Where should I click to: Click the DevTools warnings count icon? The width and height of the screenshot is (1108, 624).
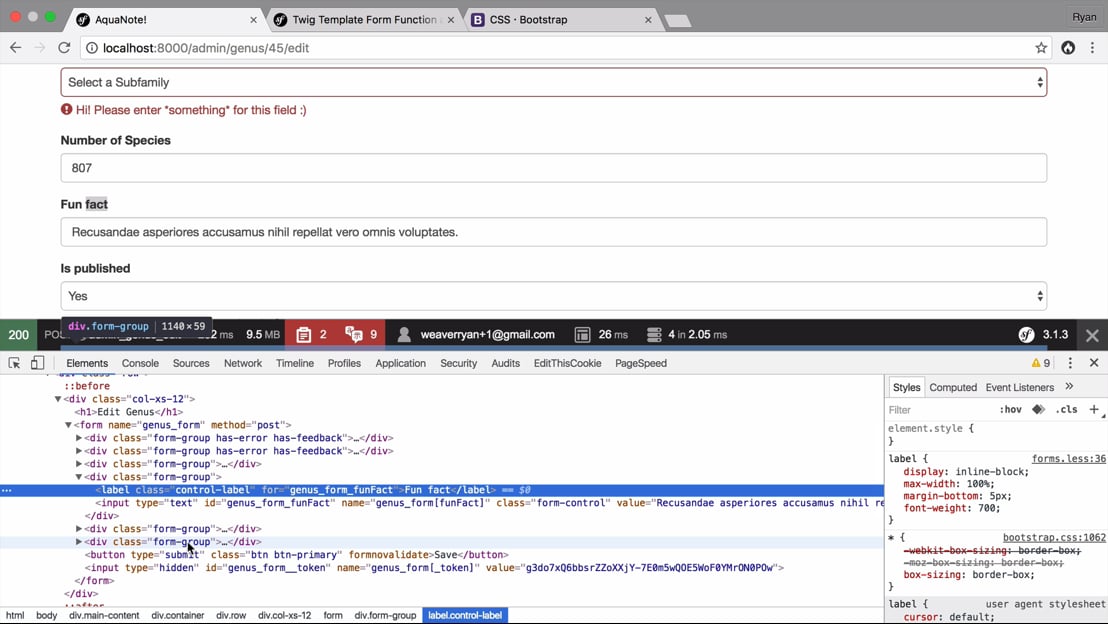pos(1041,363)
